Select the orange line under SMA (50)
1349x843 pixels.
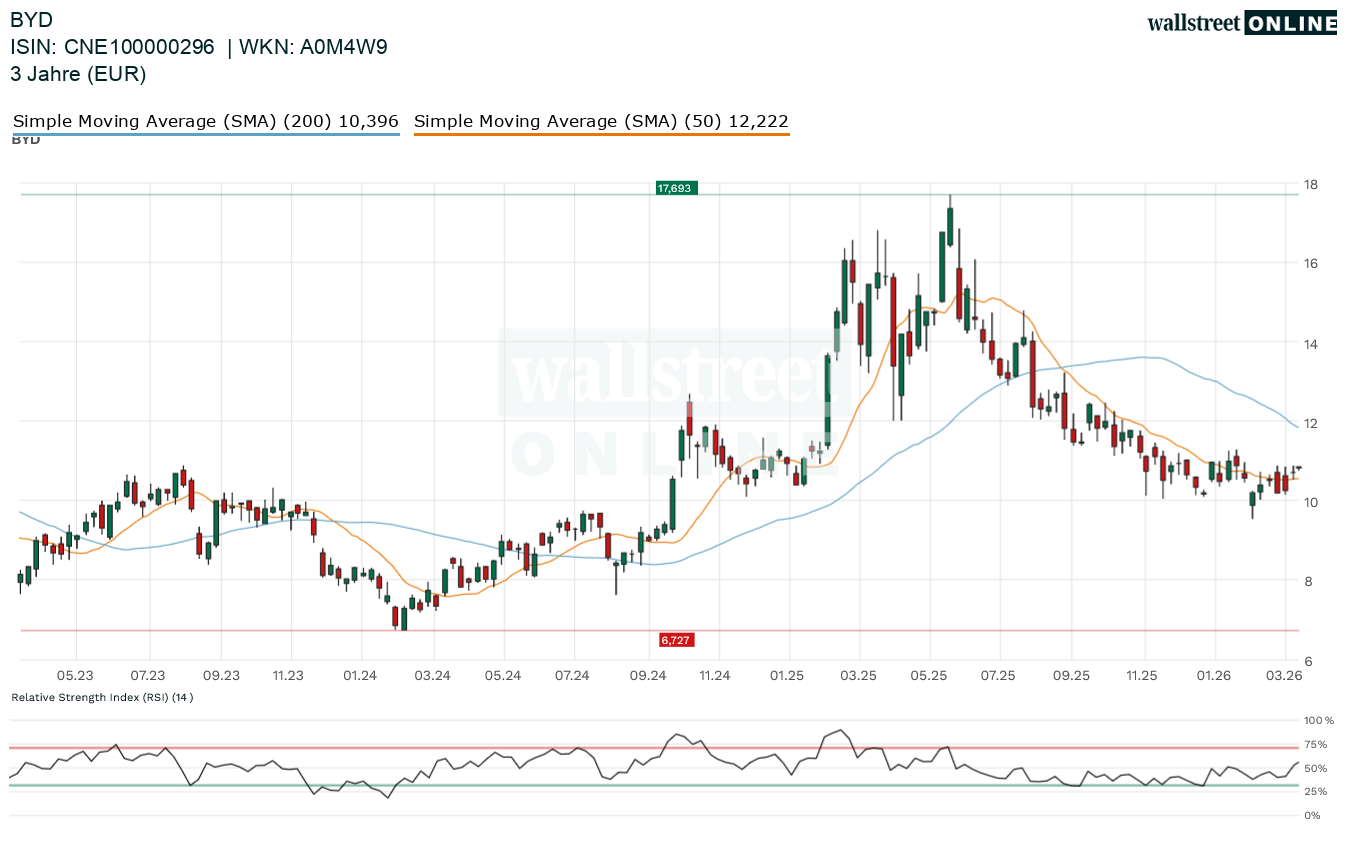point(601,134)
